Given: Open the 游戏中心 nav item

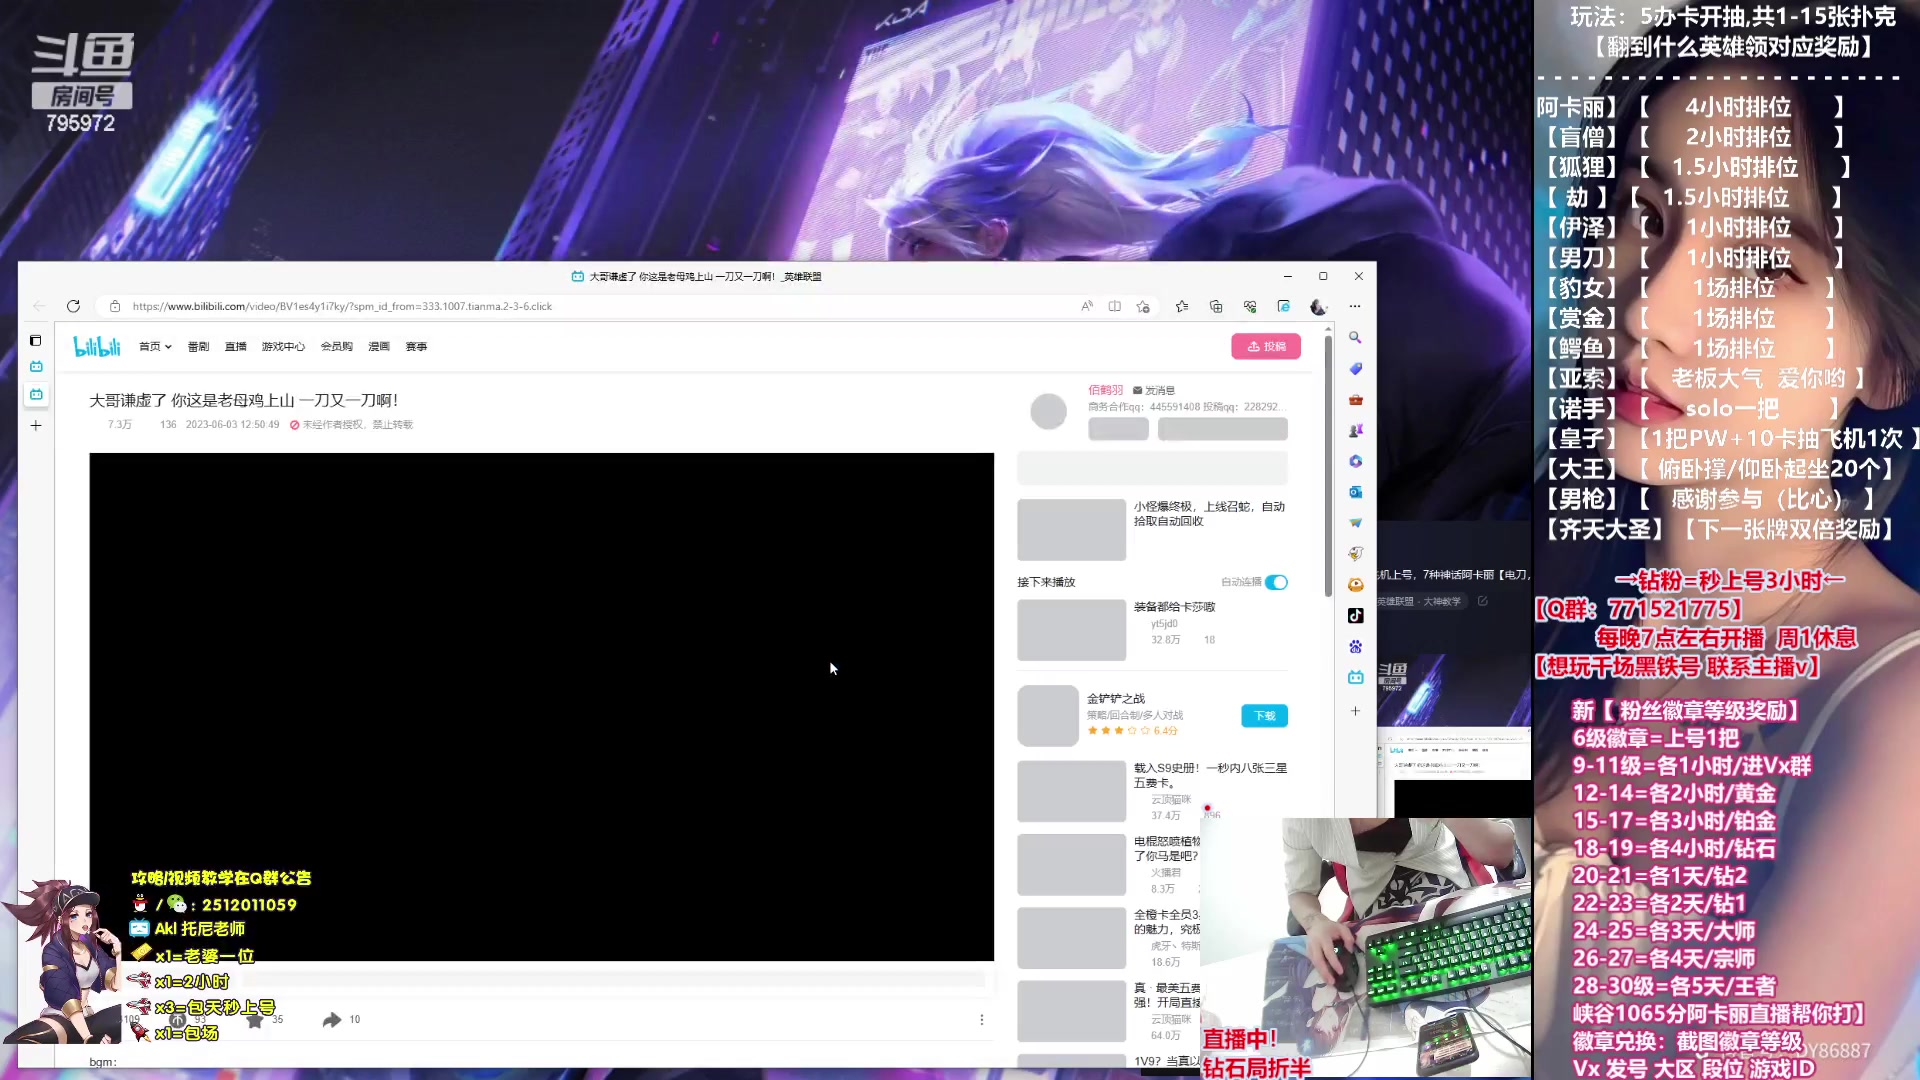Looking at the screenshot, I should pos(283,347).
